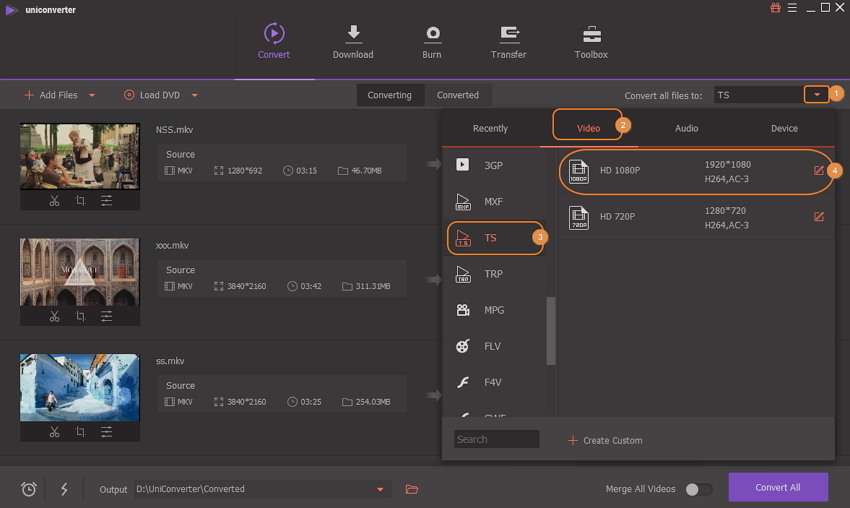Switch to the Device tab

[x=784, y=128]
